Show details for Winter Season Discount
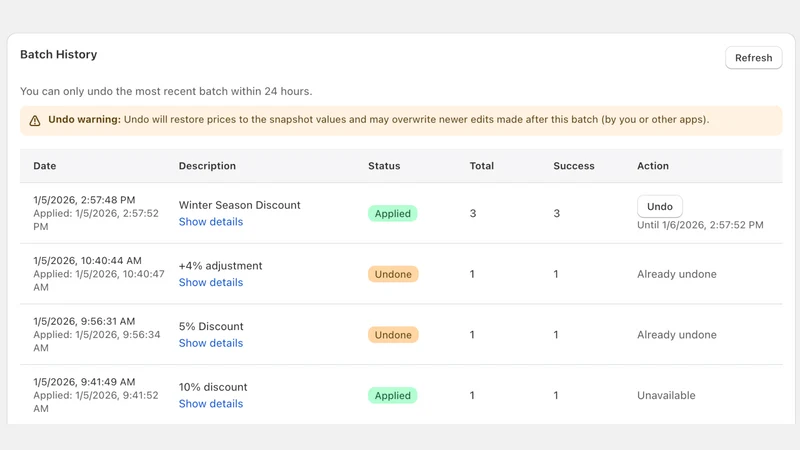 pos(211,222)
